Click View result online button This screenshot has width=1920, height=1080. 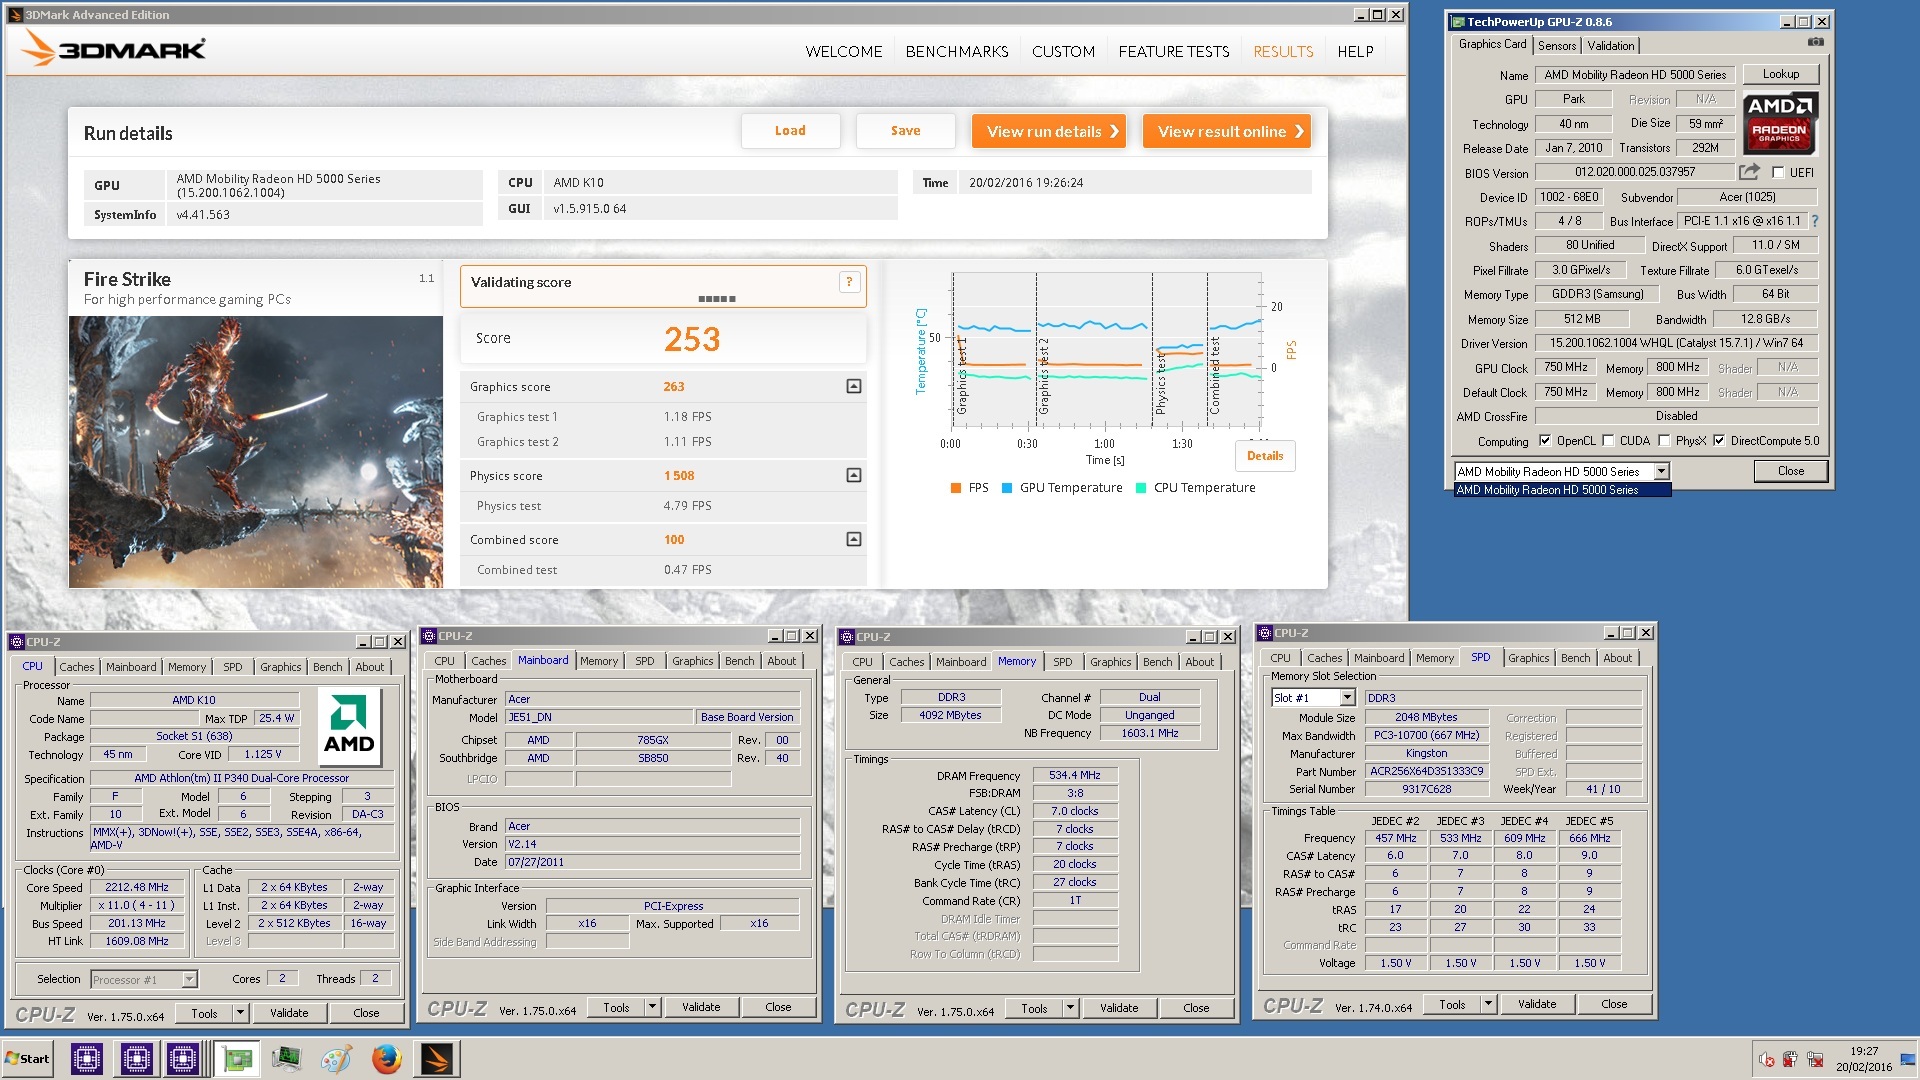(1227, 131)
